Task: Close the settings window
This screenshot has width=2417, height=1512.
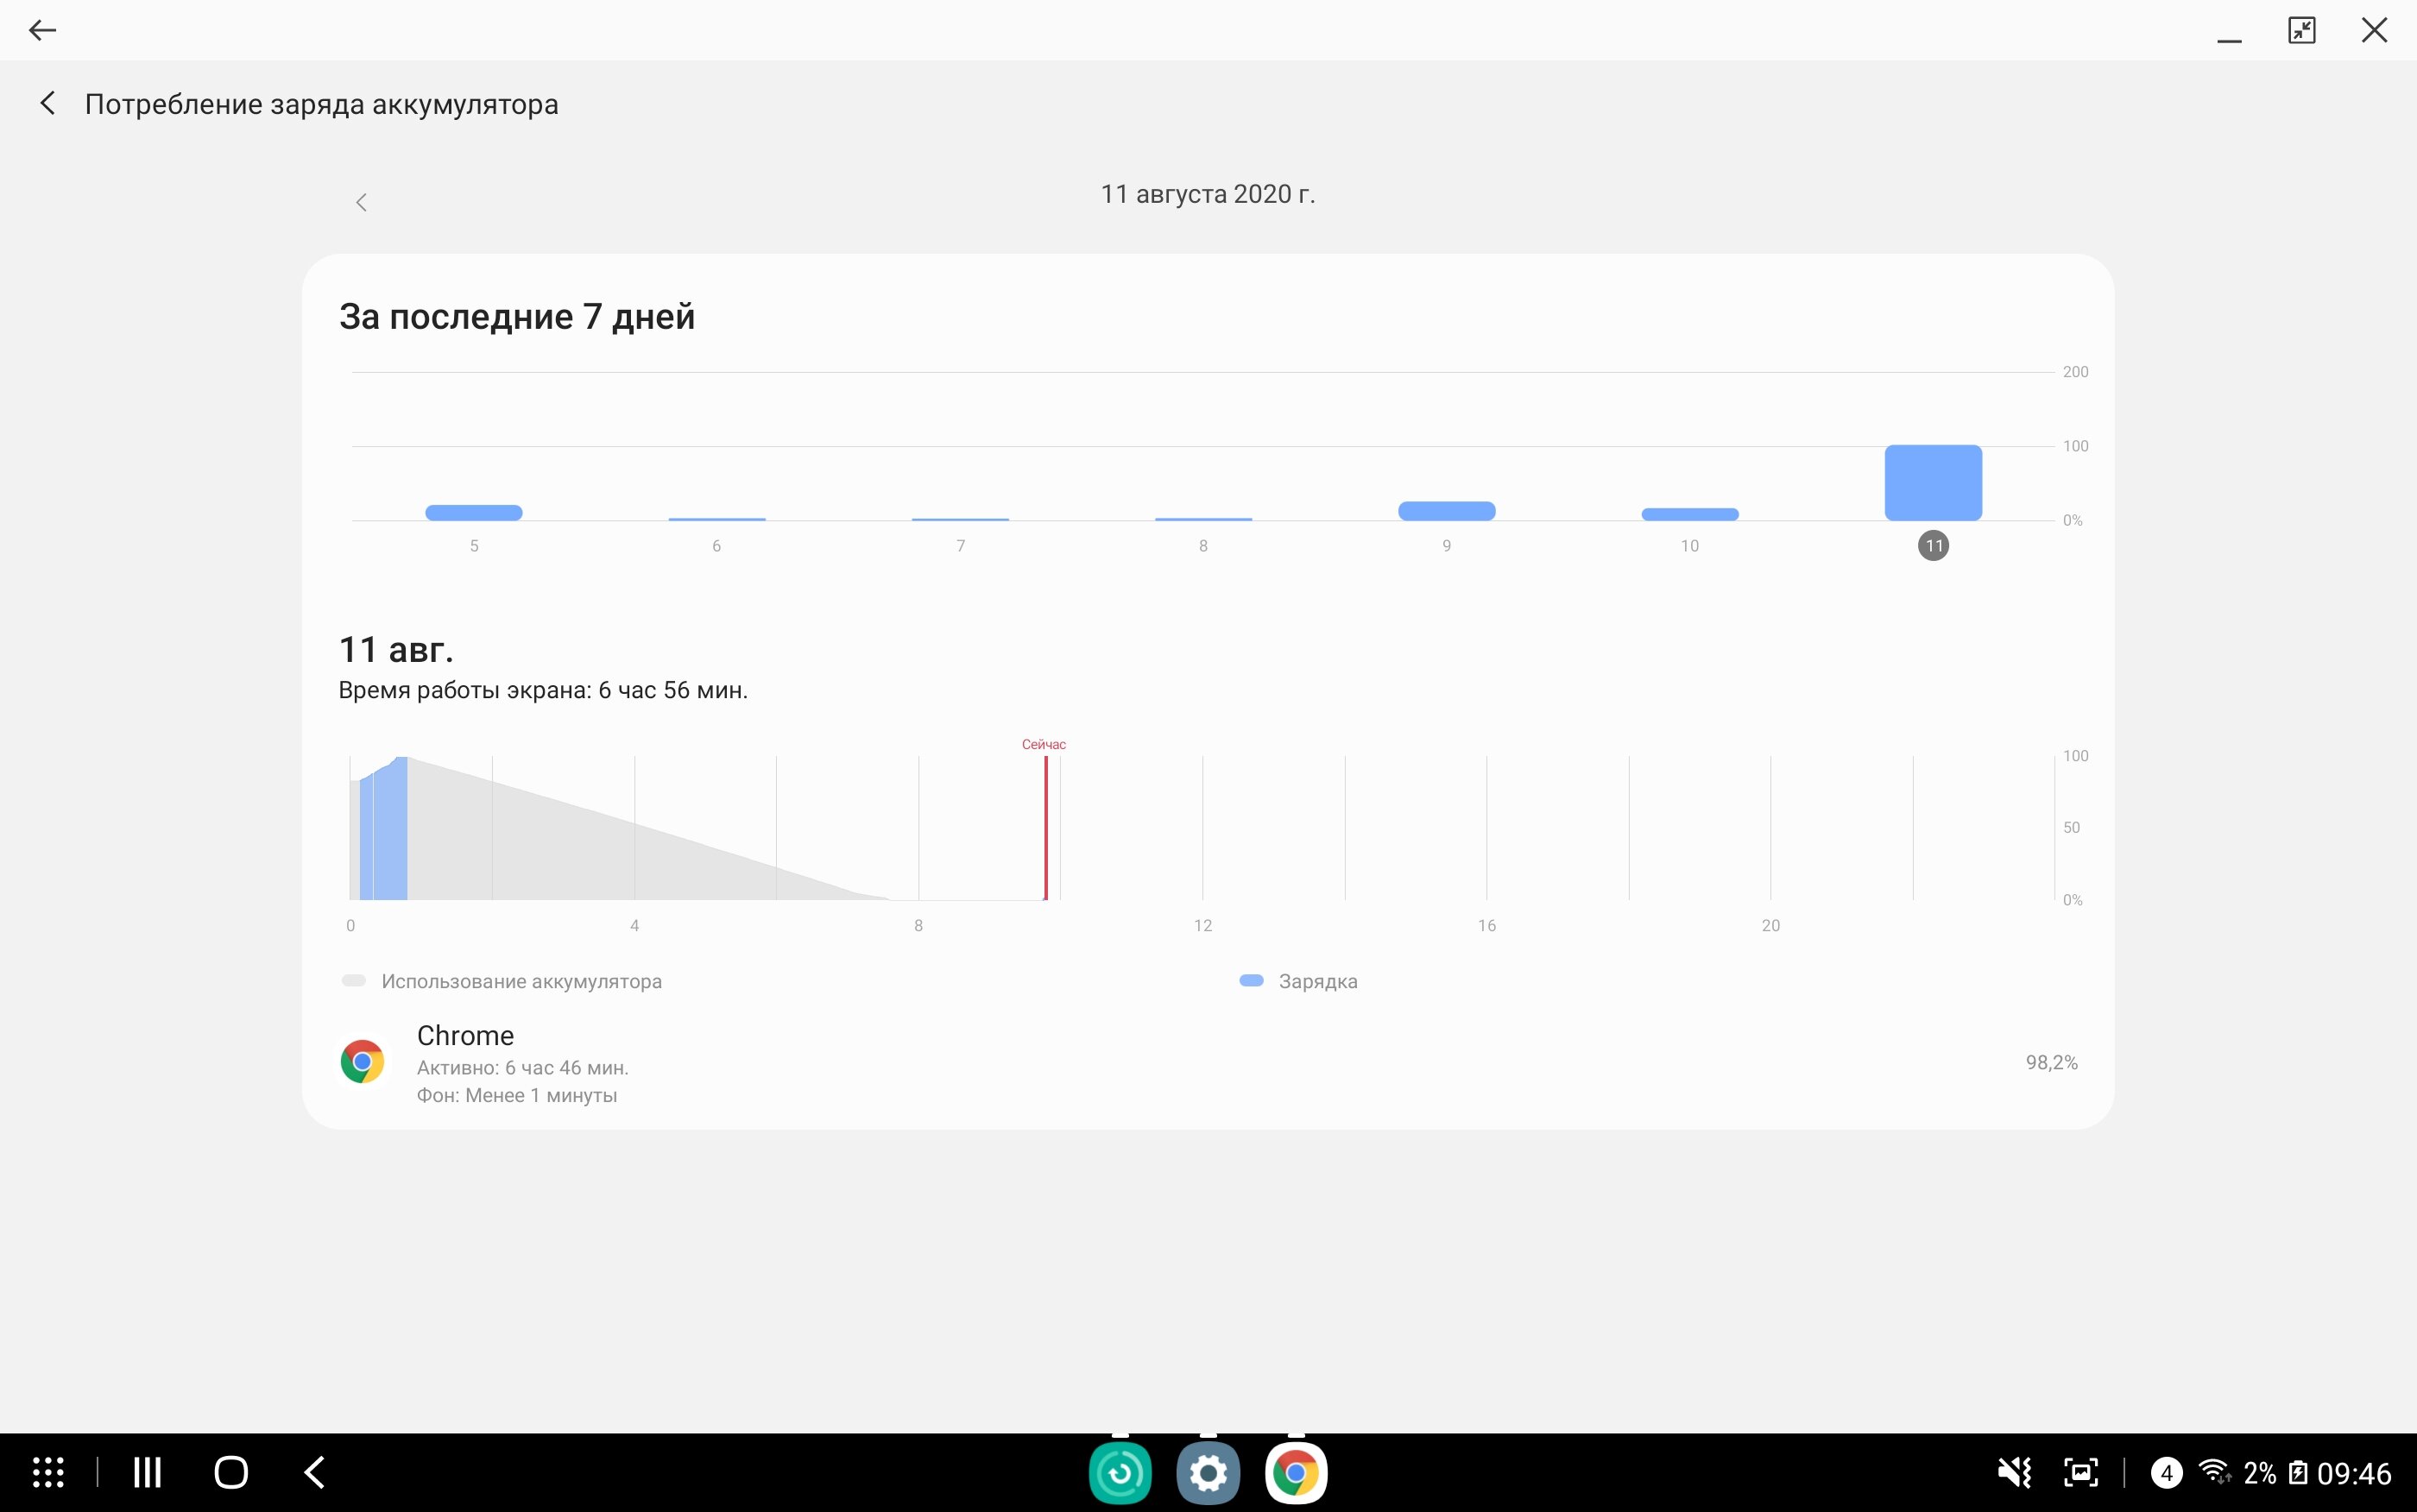Action: 2375,30
